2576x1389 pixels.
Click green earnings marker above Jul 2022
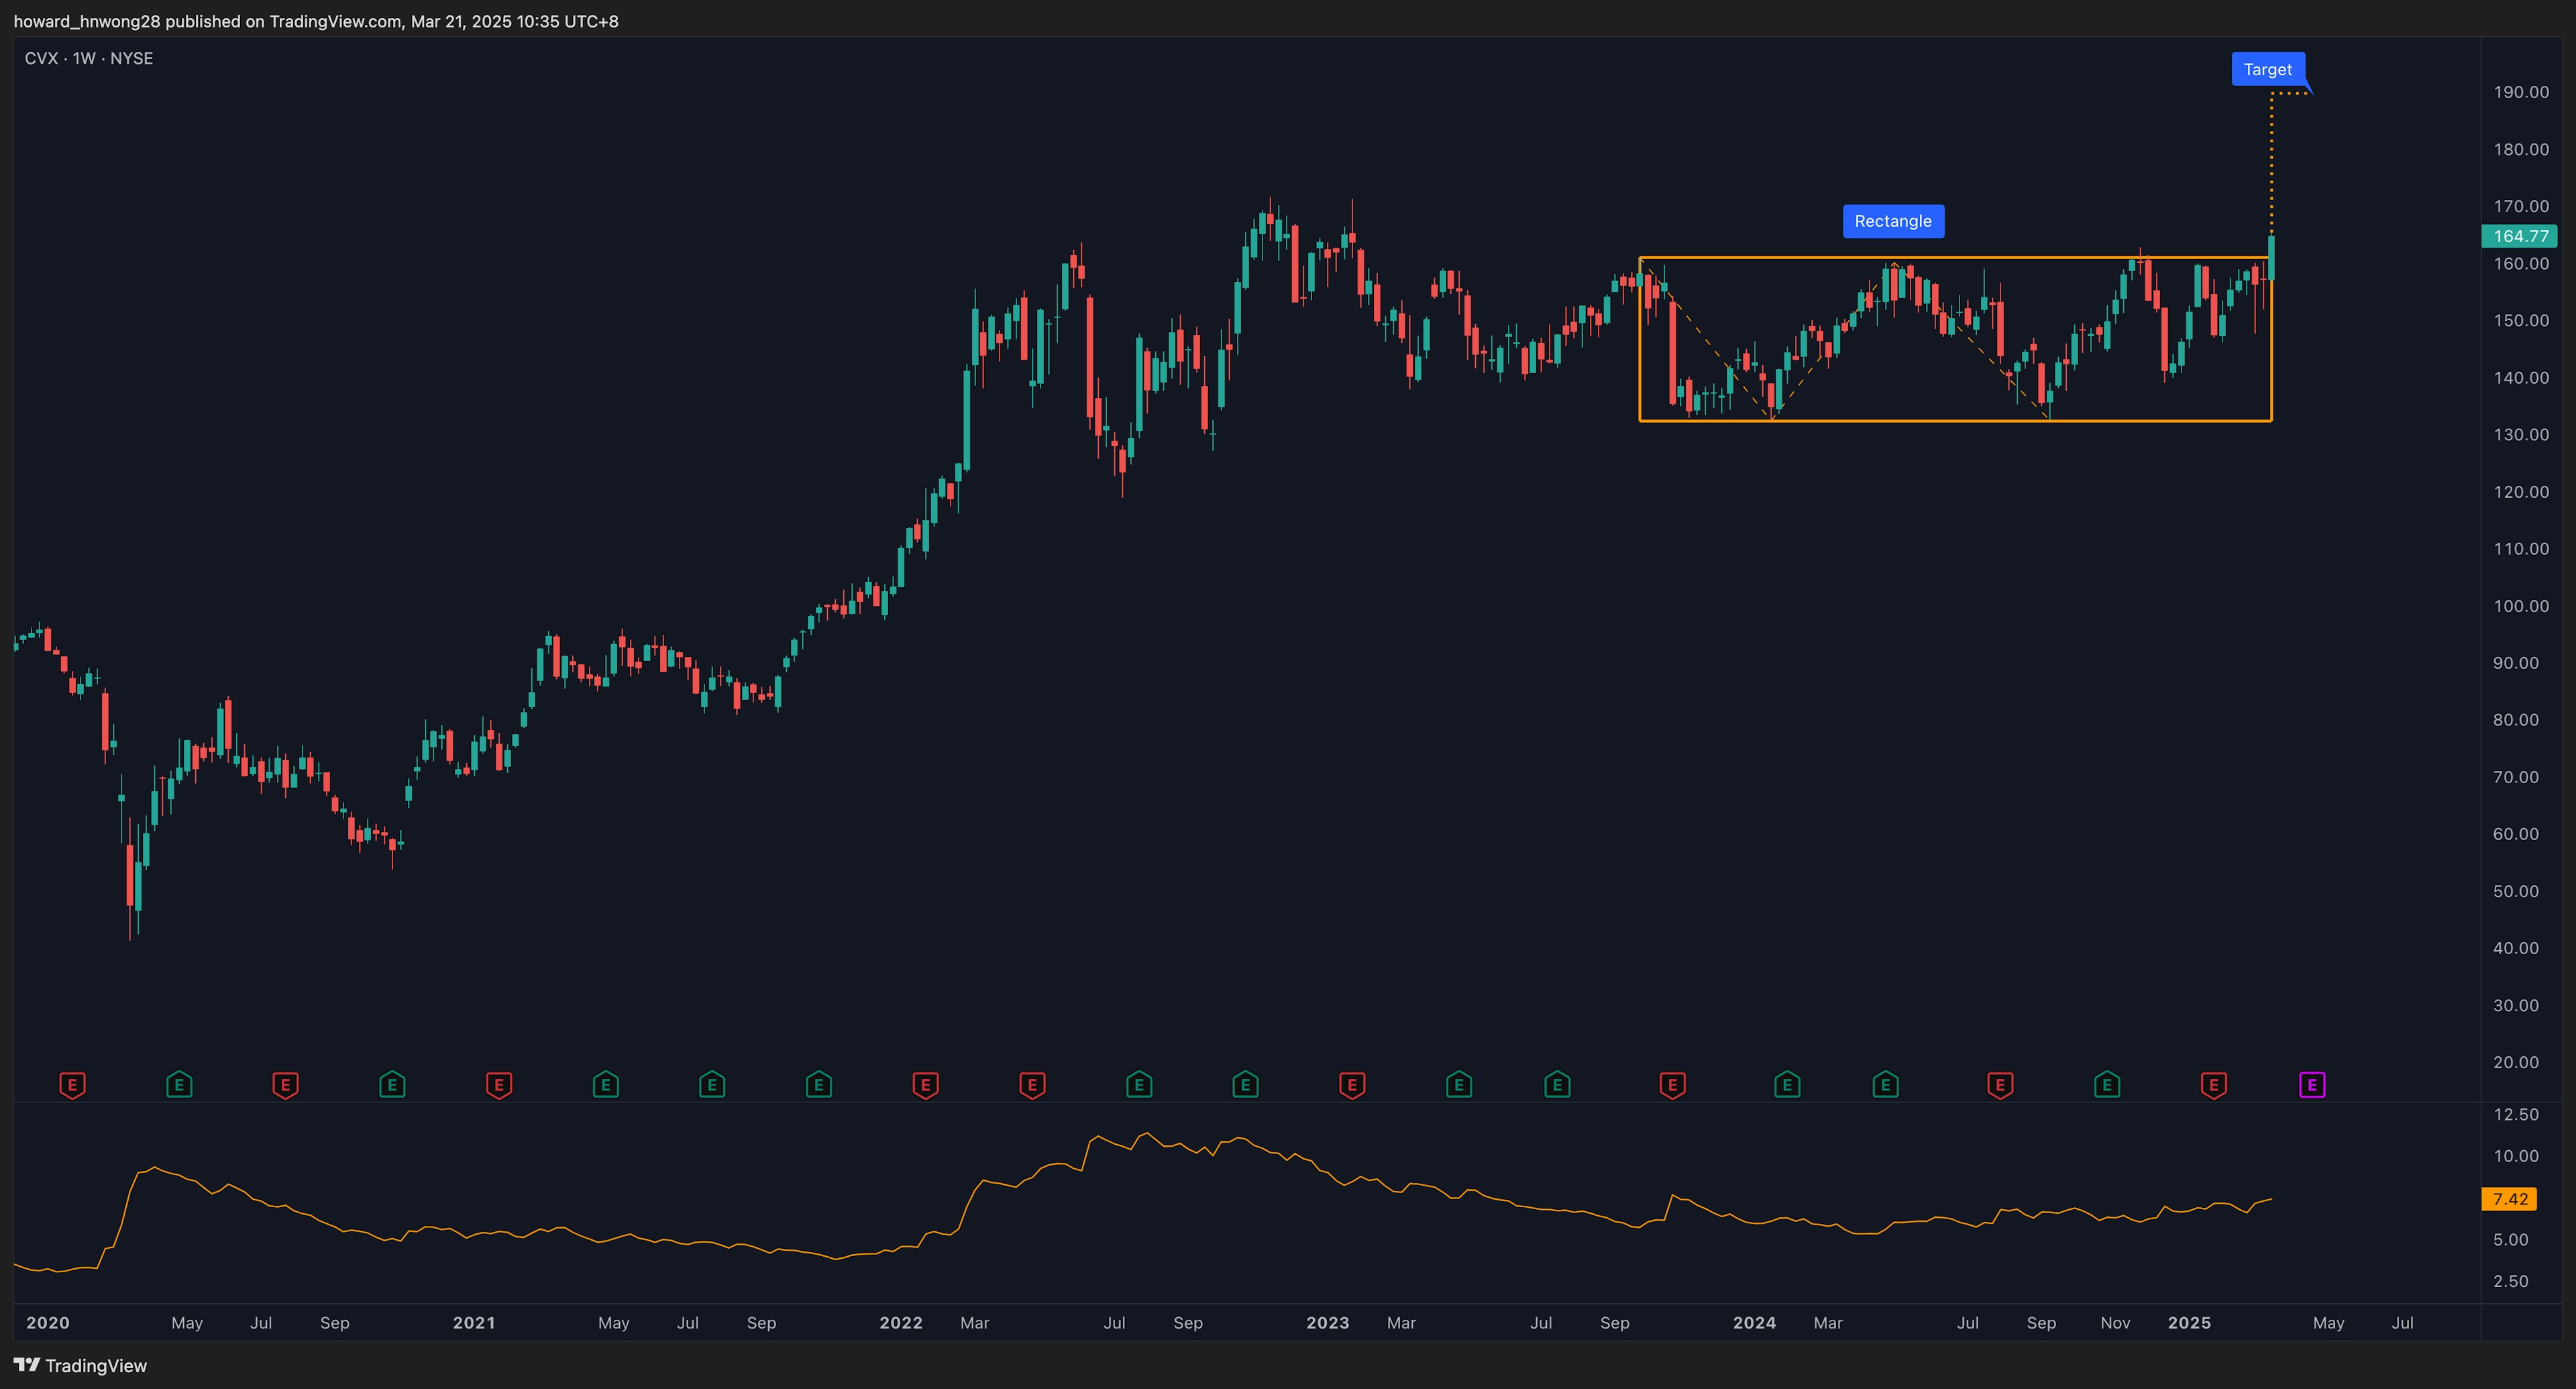click(1139, 1084)
